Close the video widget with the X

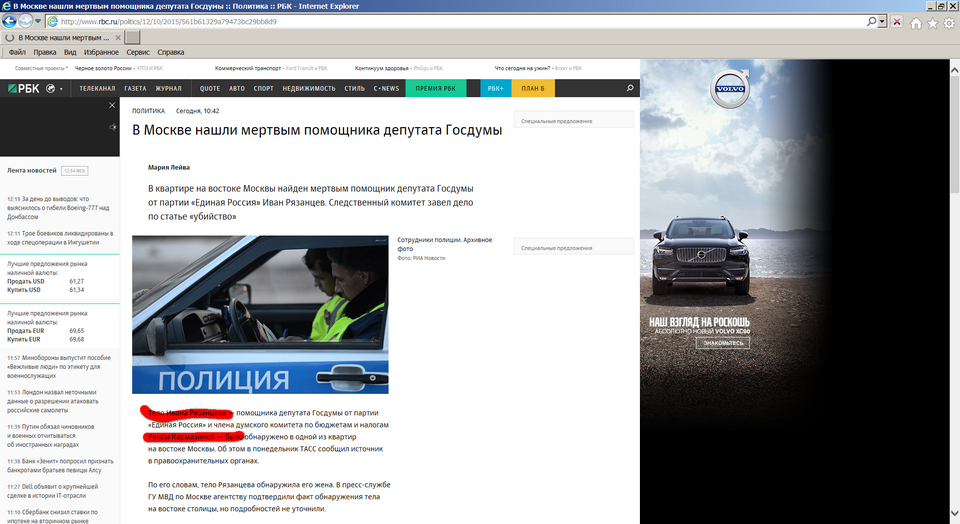(x=113, y=103)
